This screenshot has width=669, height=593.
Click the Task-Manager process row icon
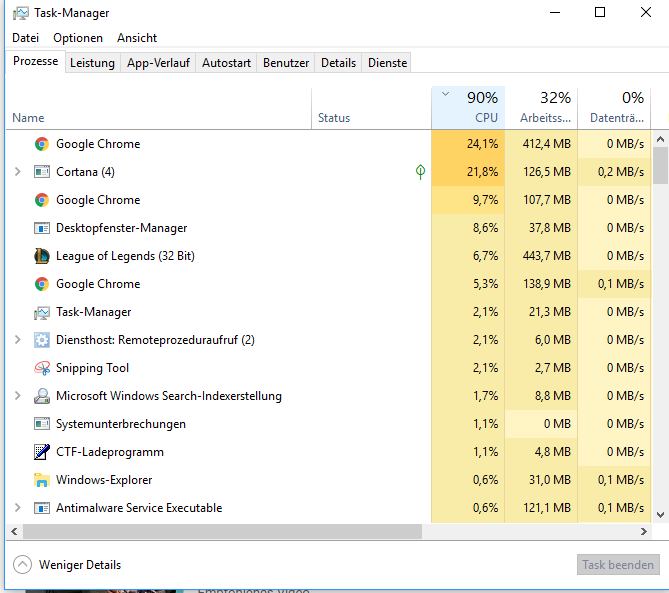(42, 313)
